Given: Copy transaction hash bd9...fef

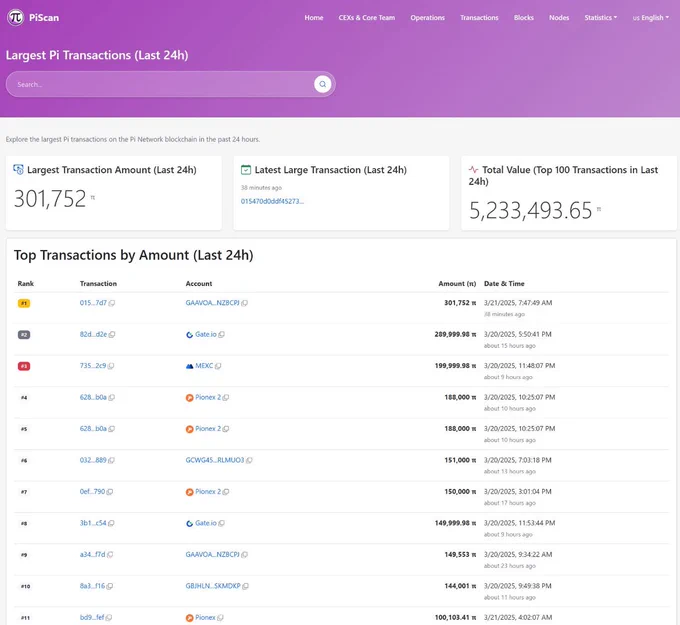Looking at the screenshot, I should pyautogui.click(x=109, y=618).
